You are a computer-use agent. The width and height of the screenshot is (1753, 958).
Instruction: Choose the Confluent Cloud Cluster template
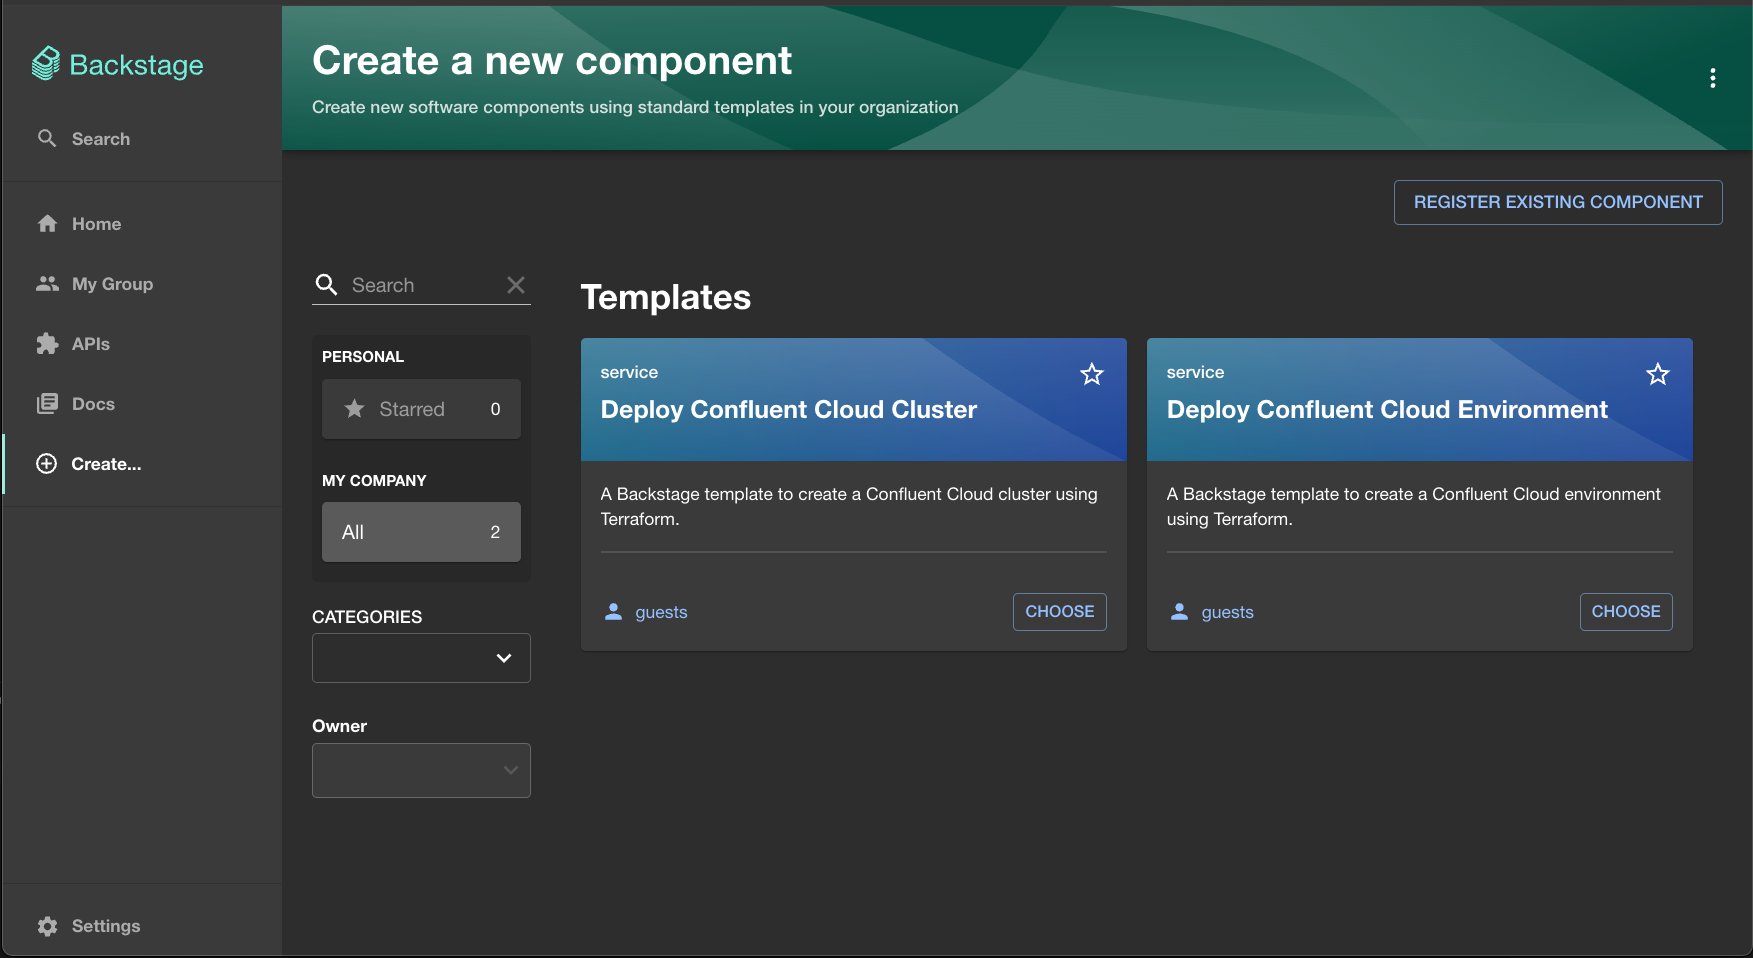(1060, 612)
